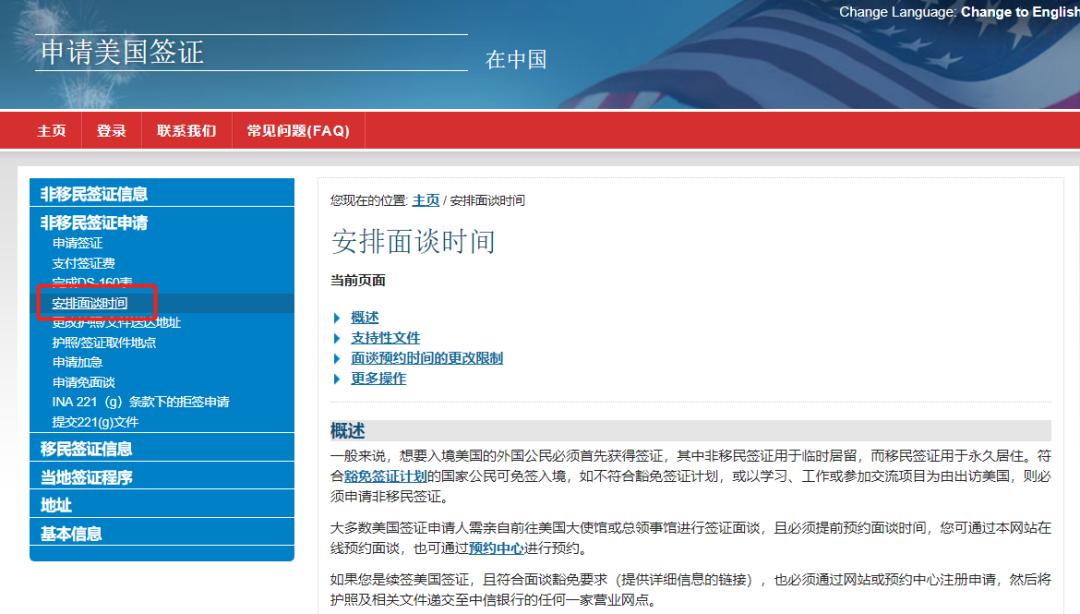Click the arrow bullet beside 支持性文件
Image resolution: width=1080 pixels, height=614 pixels.
(337, 338)
